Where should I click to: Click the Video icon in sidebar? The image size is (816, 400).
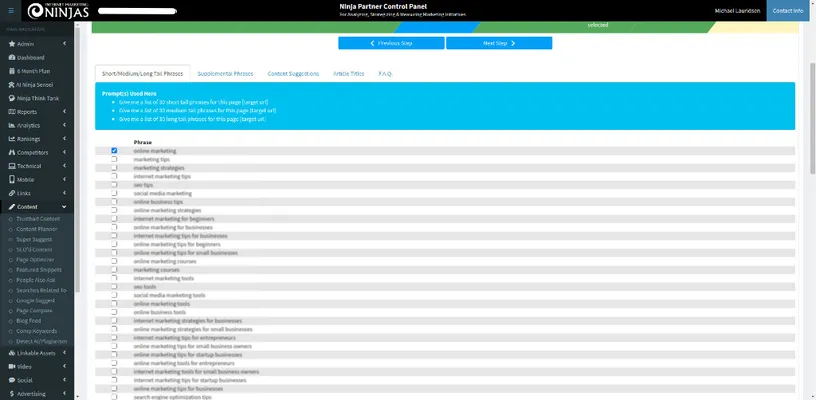click(x=11, y=366)
